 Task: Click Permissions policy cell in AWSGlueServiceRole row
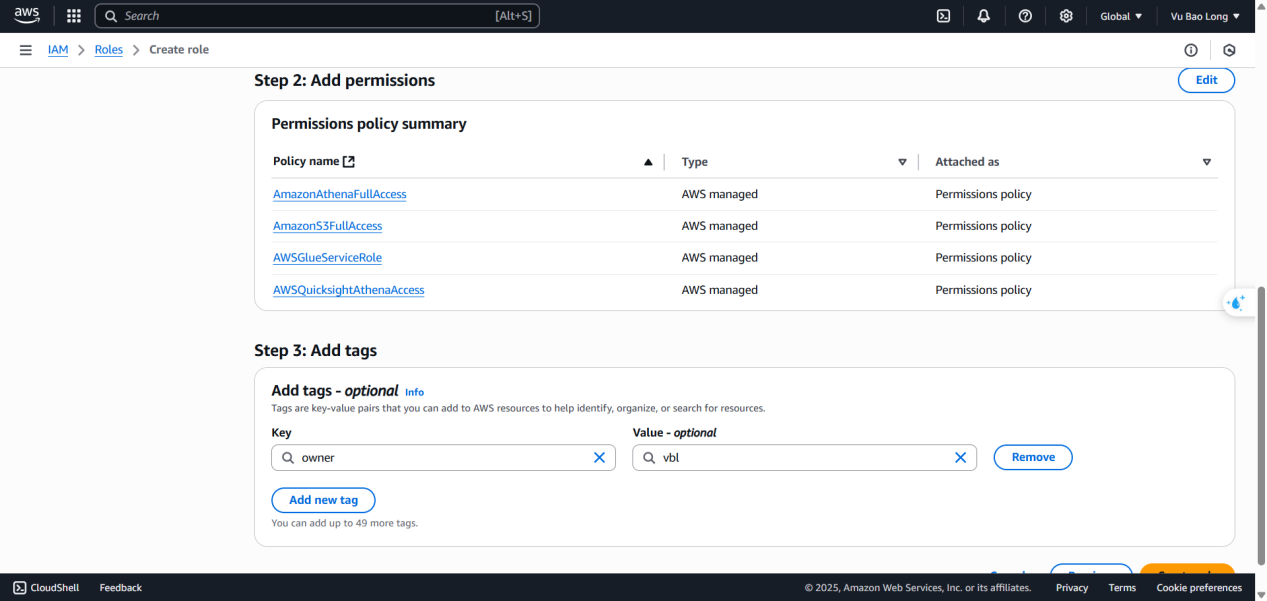pos(983,258)
